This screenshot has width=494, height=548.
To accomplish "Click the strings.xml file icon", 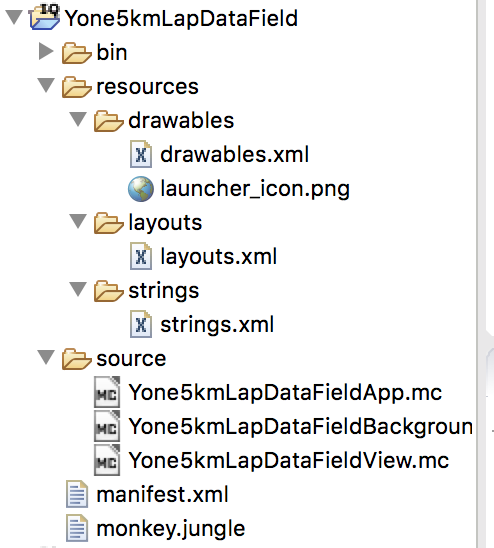I will pyautogui.click(x=141, y=324).
